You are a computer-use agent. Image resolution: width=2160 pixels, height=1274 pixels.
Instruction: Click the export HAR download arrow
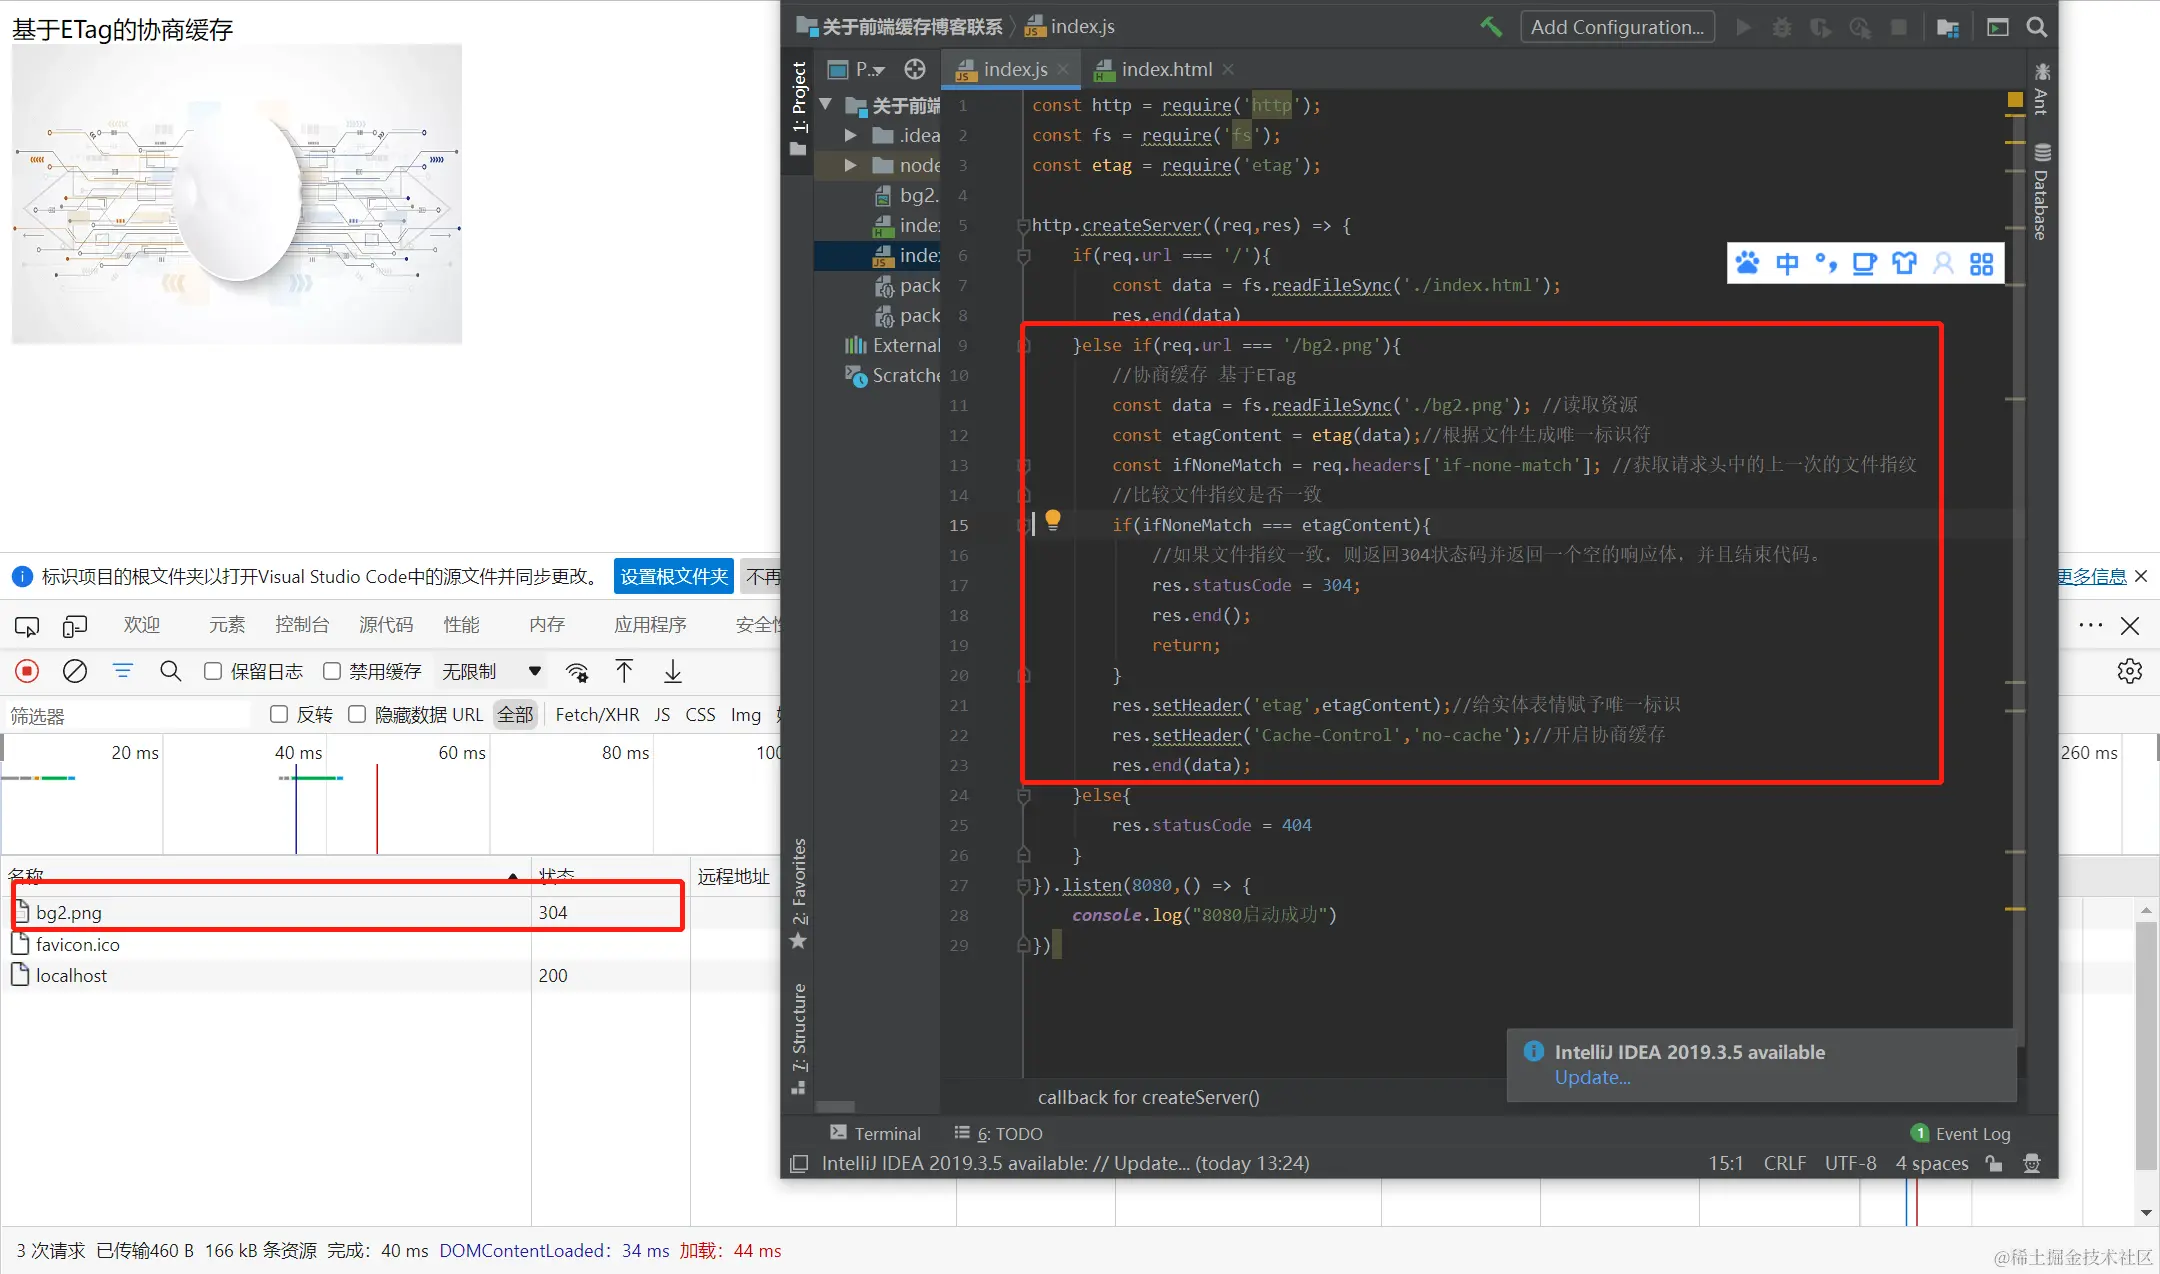[x=673, y=671]
